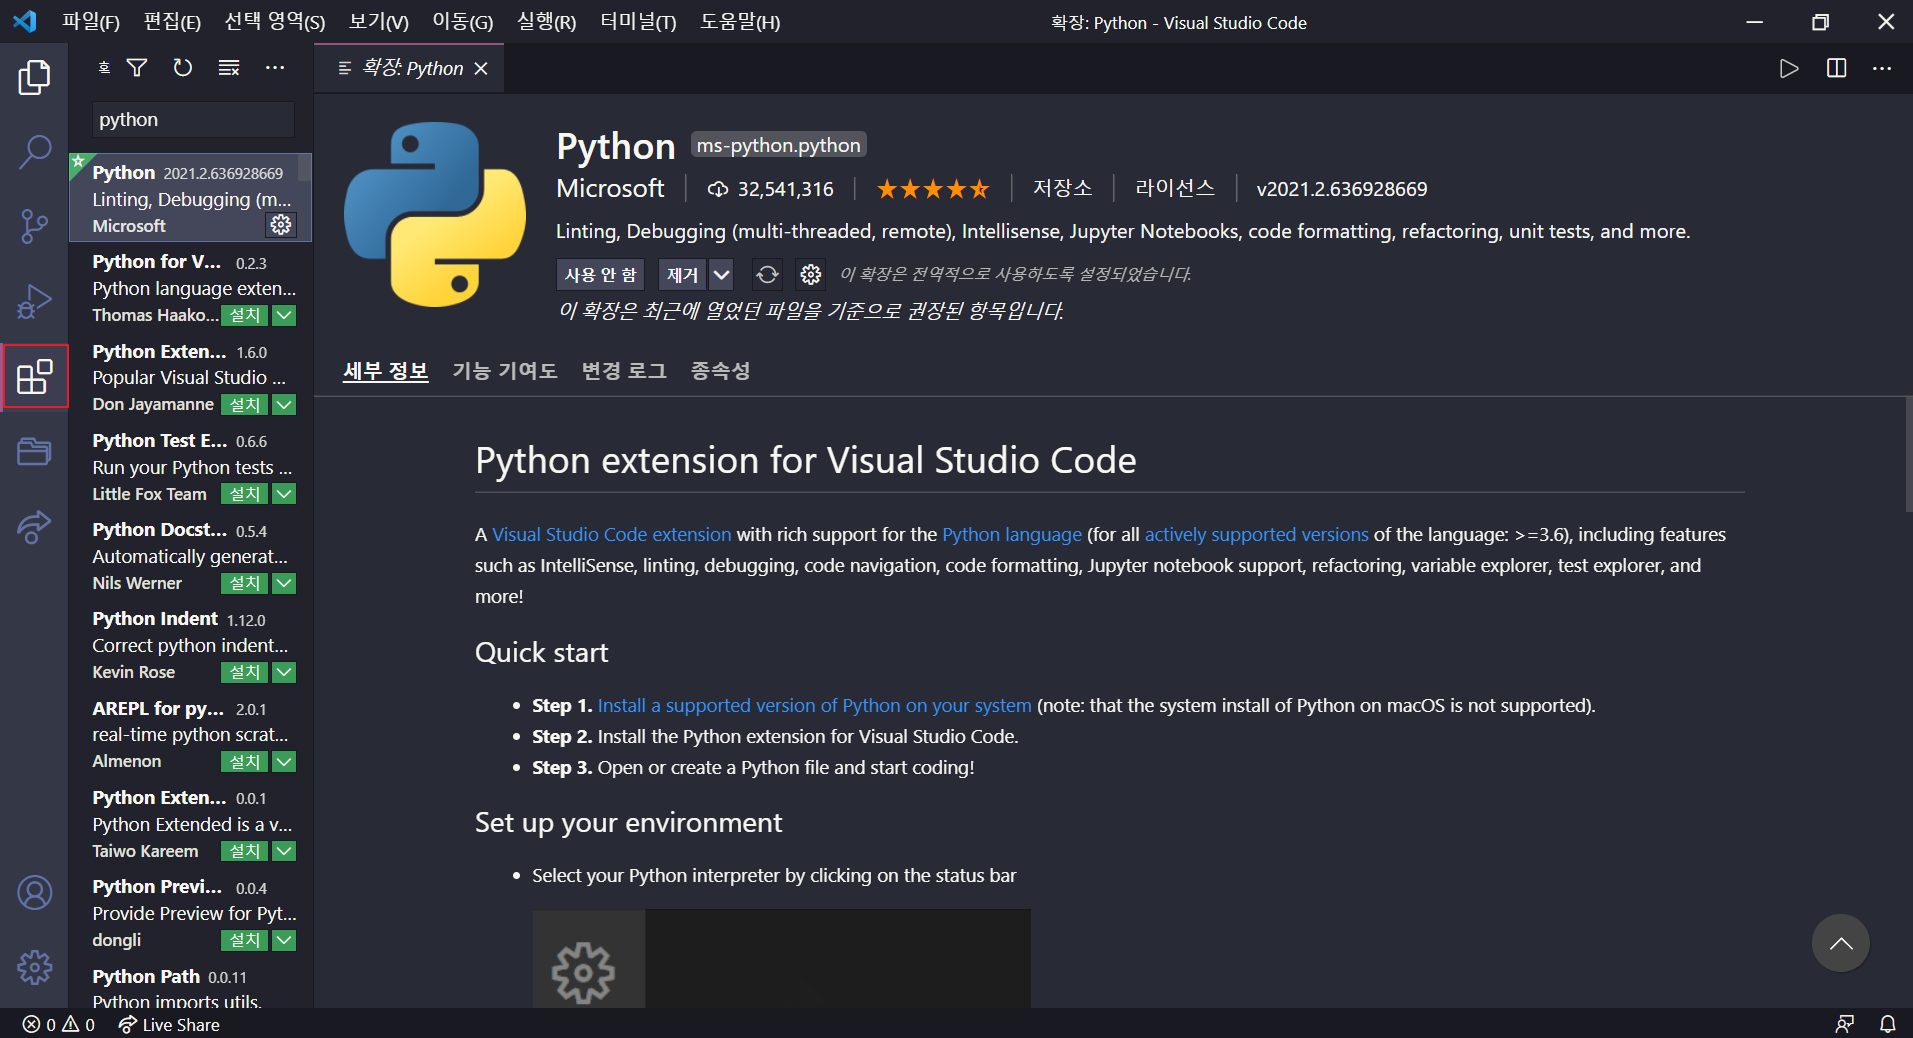The image size is (1913, 1038).
Task: Switch to the 종속성 tab
Action: (720, 371)
